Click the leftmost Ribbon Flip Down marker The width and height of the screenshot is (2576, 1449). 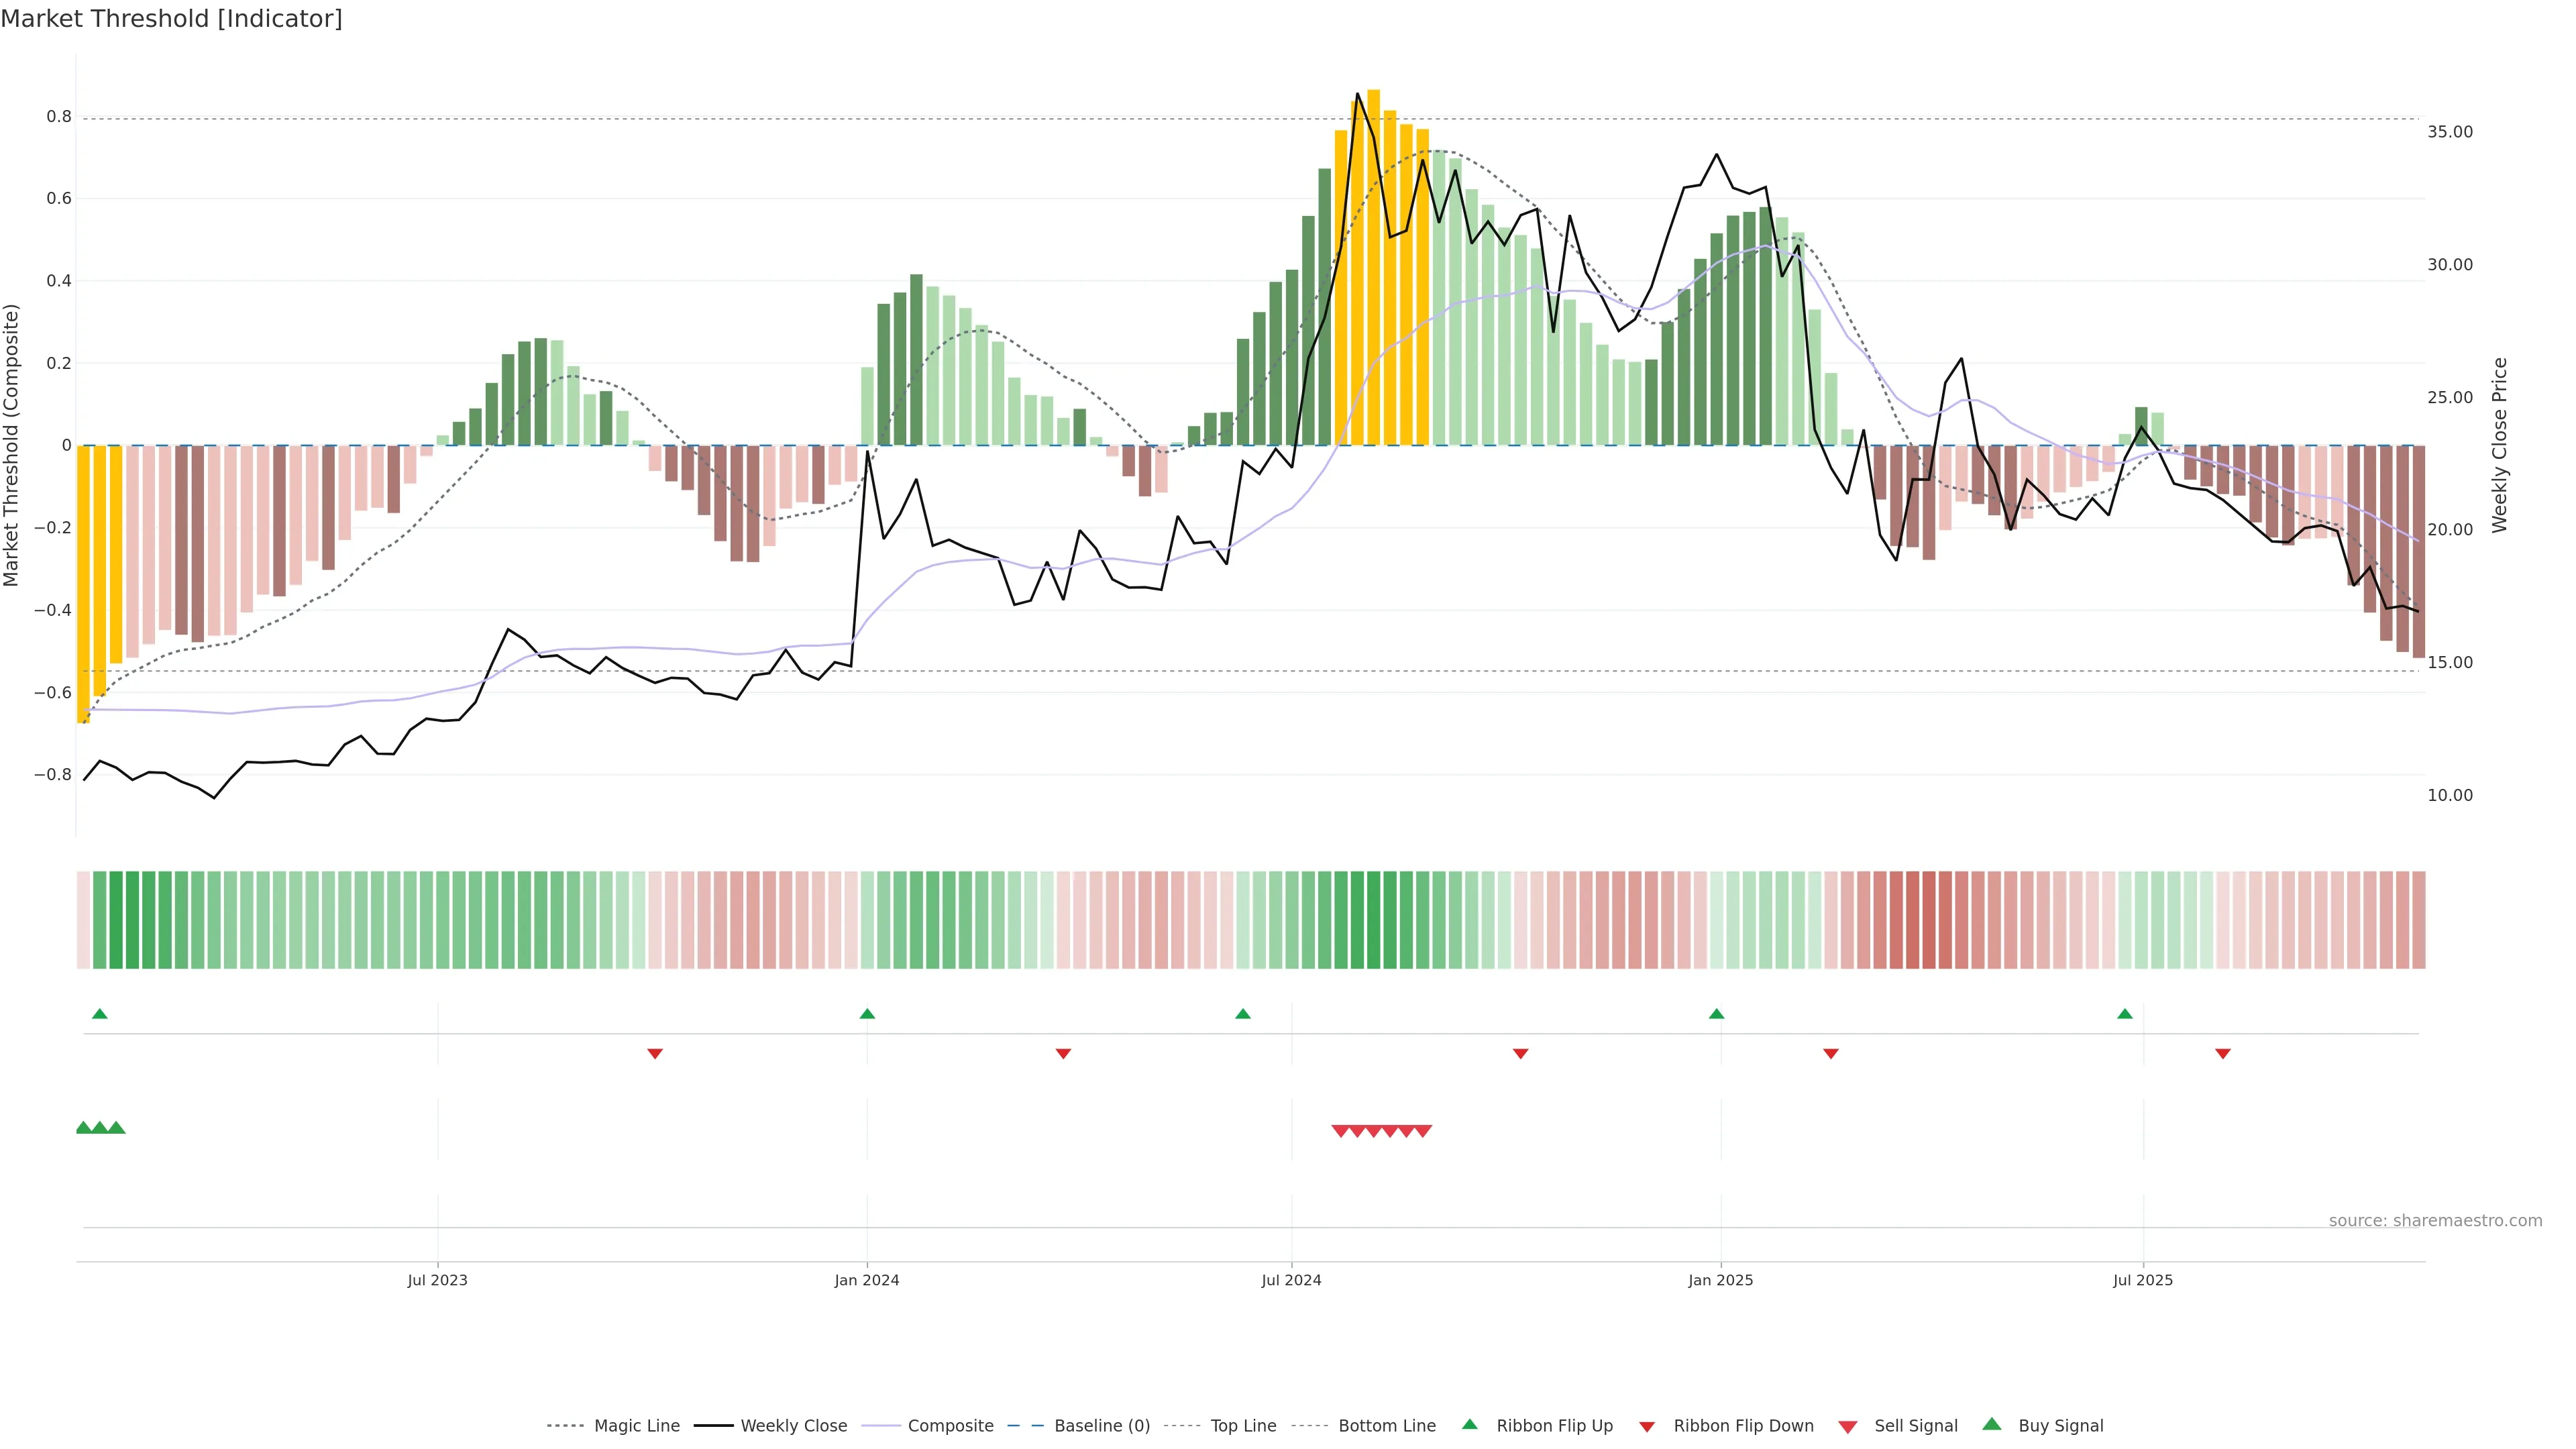[x=655, y=1053]
